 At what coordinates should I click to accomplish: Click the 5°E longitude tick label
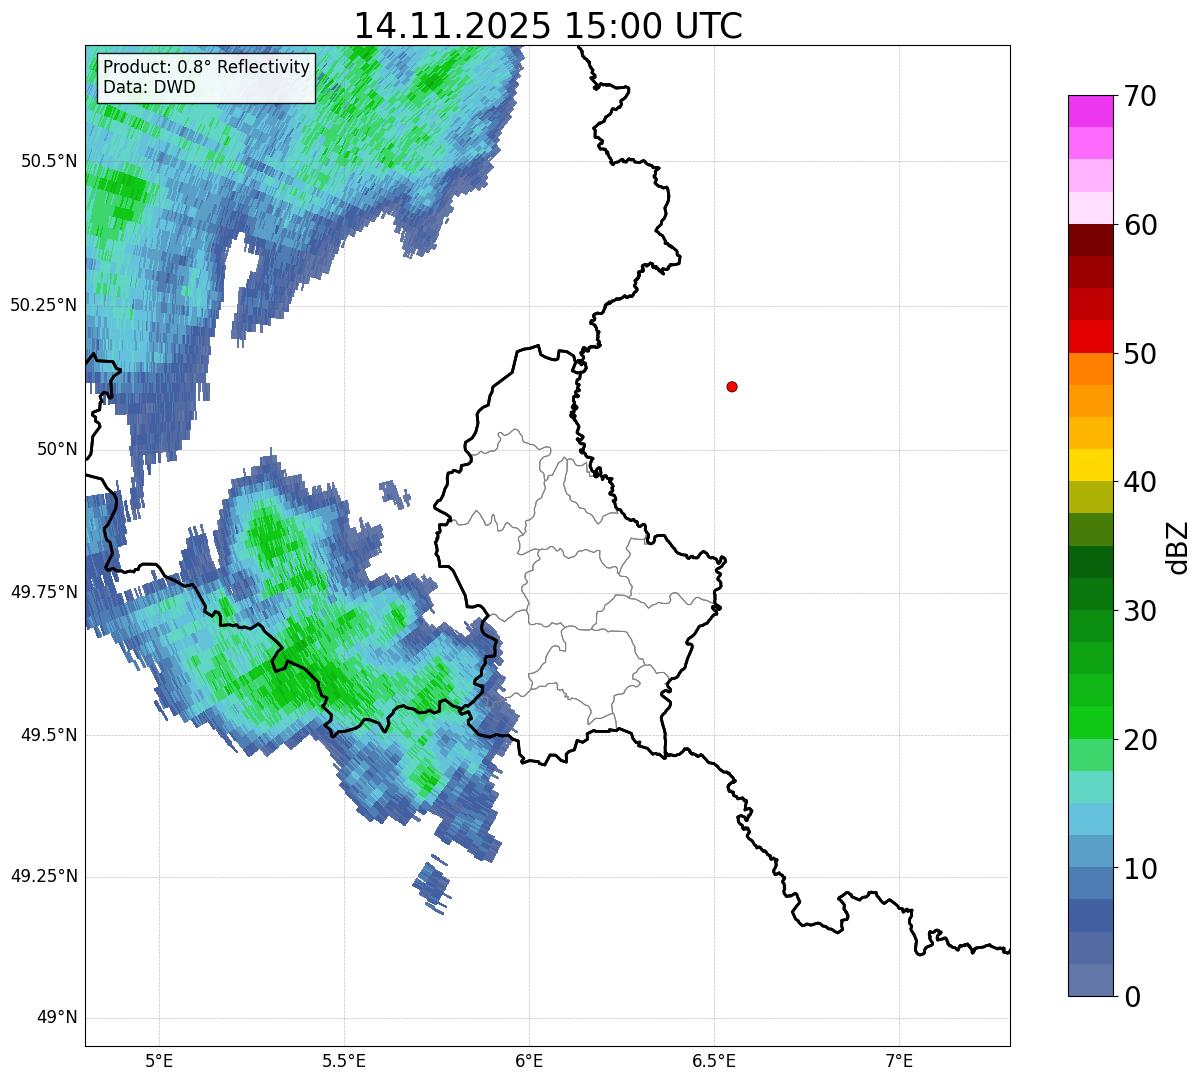159,1061
